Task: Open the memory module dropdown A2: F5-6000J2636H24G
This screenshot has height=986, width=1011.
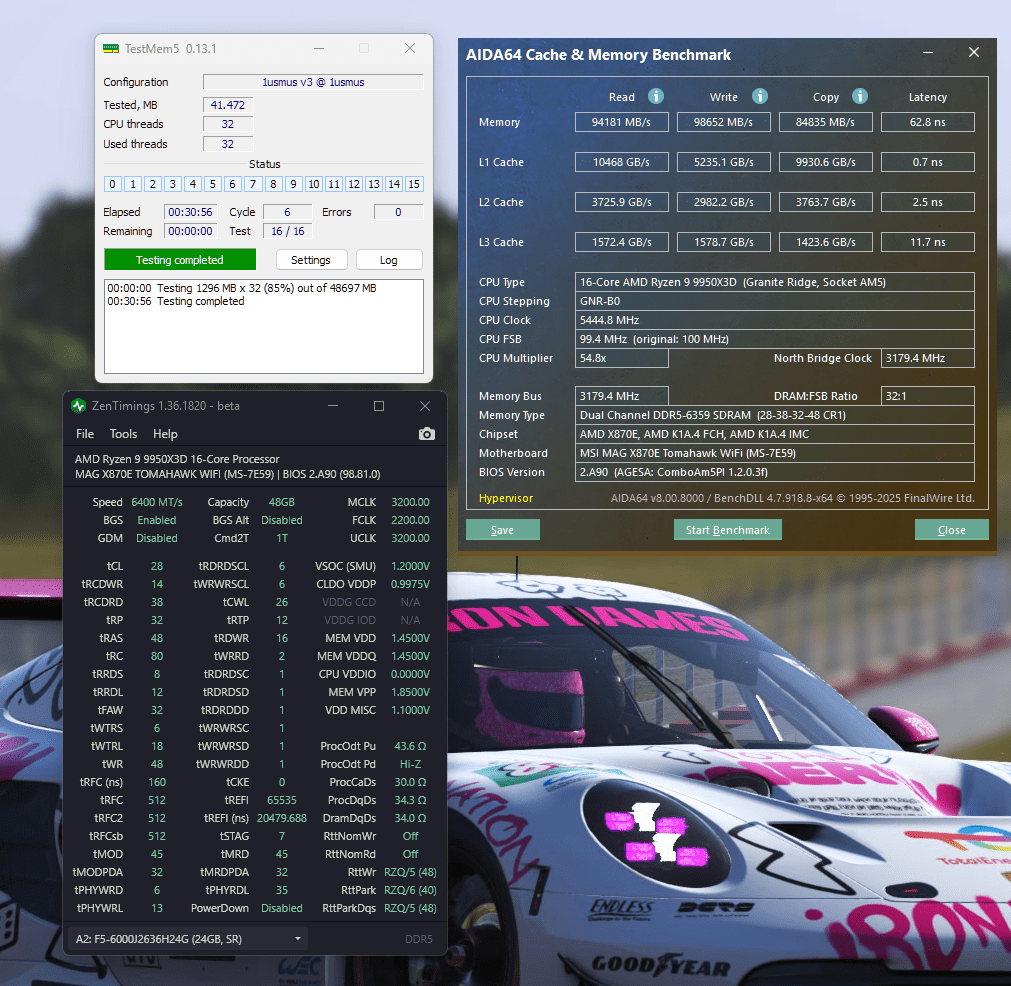Action: point(187,939)
